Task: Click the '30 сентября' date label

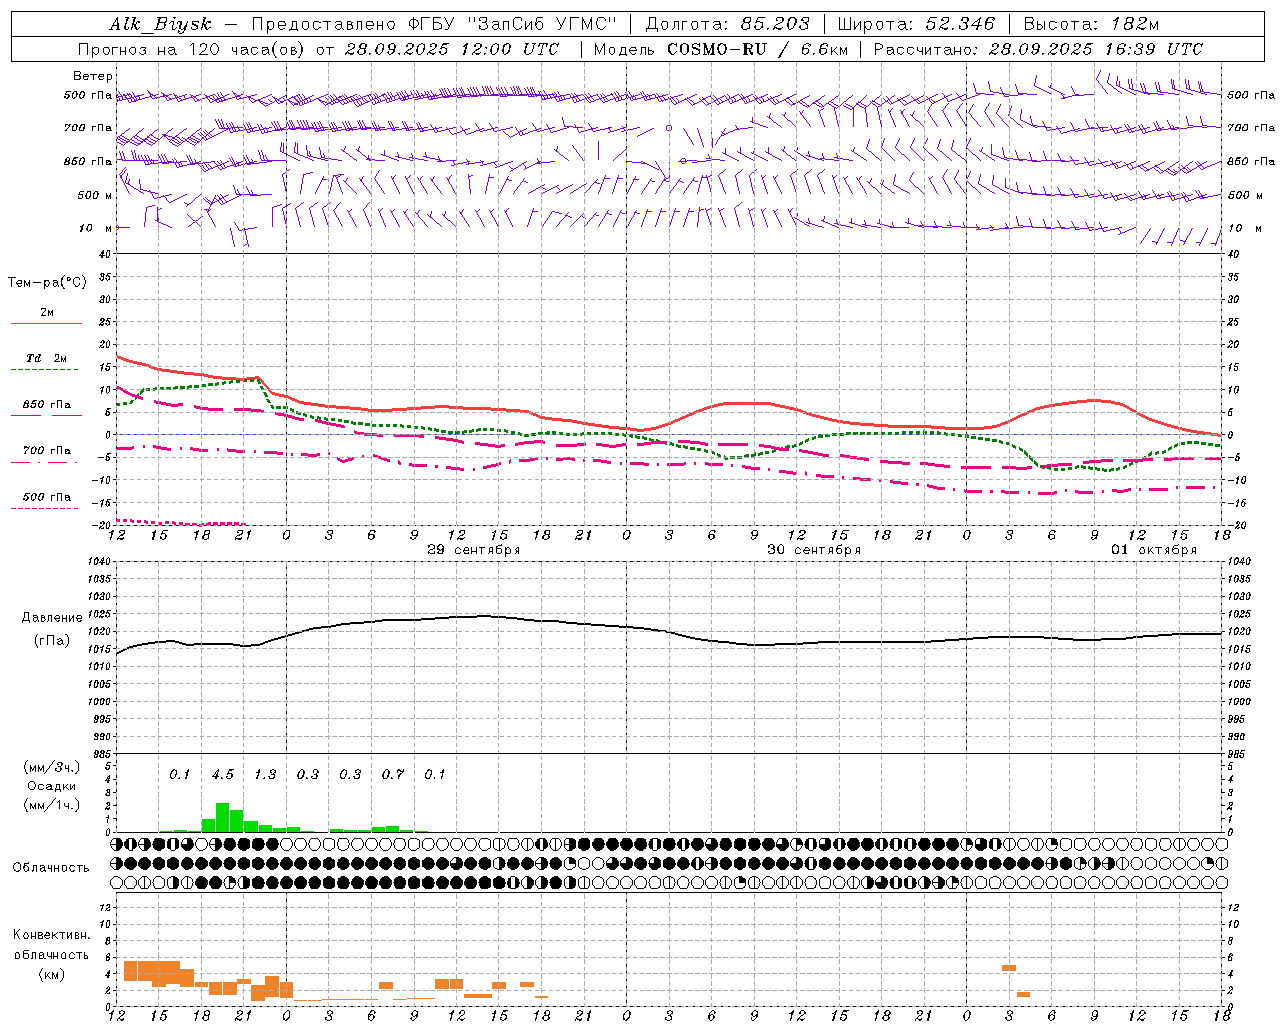Action: pyautogui.click(x=814, y=550)
